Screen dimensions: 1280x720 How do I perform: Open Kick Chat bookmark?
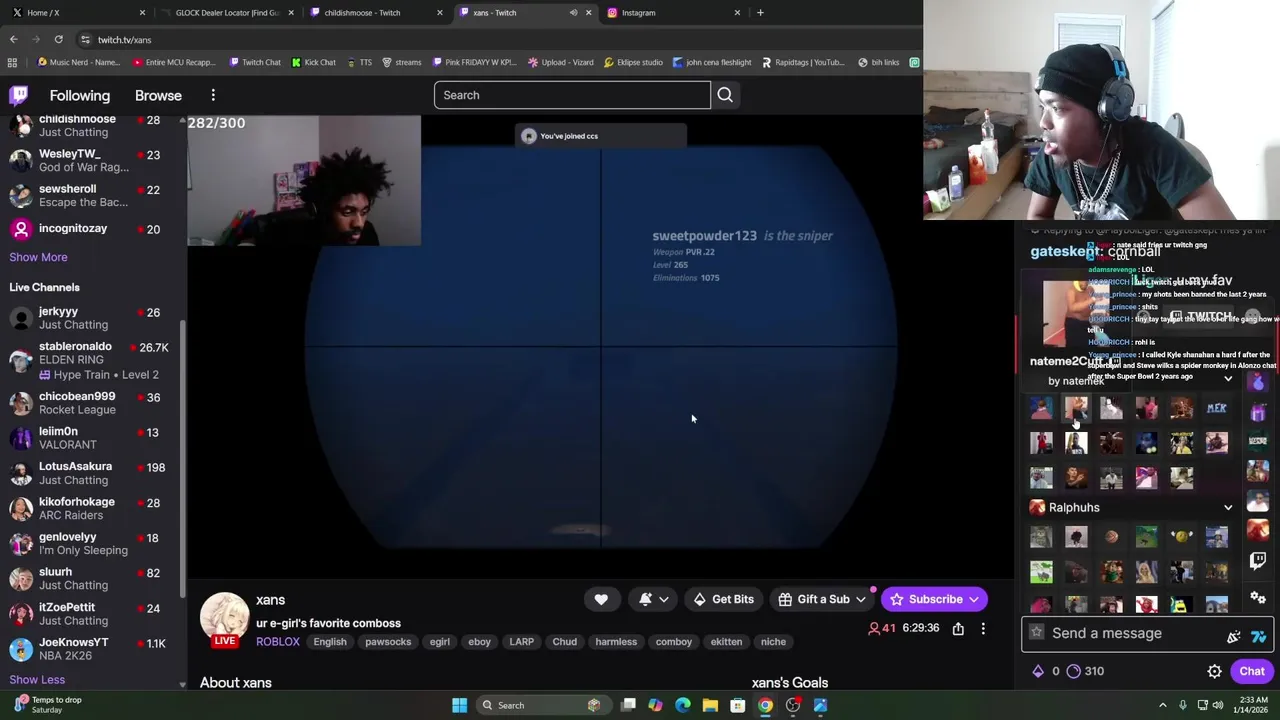tap(313, 62)
